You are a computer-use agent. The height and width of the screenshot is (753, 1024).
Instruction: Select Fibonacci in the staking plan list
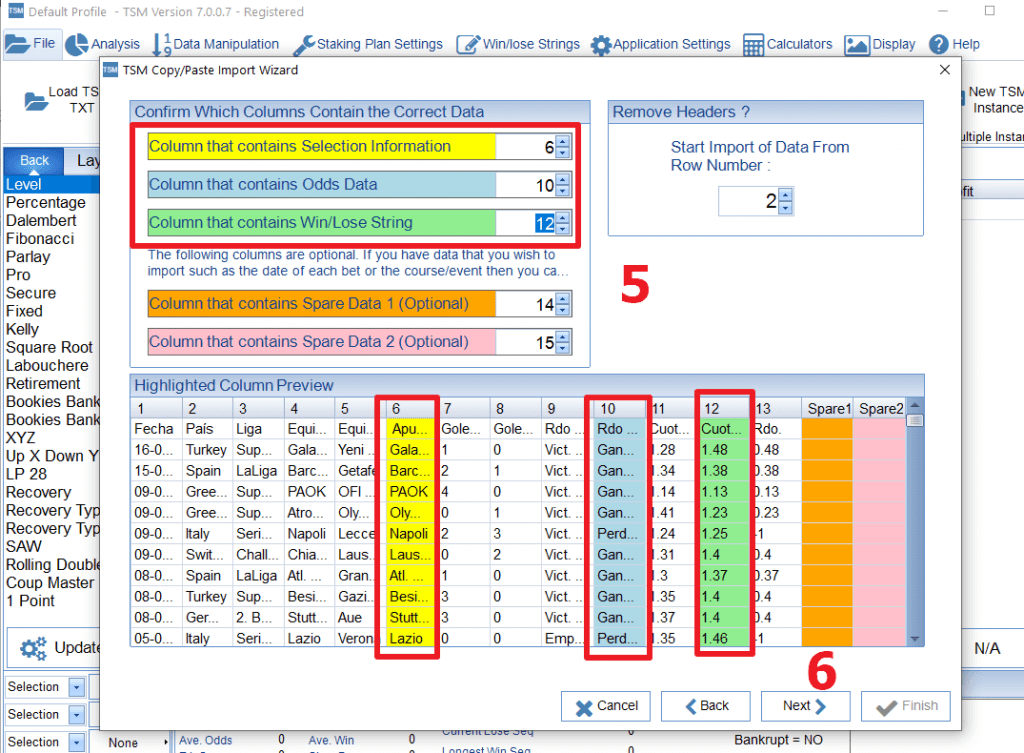click(40, 238)
